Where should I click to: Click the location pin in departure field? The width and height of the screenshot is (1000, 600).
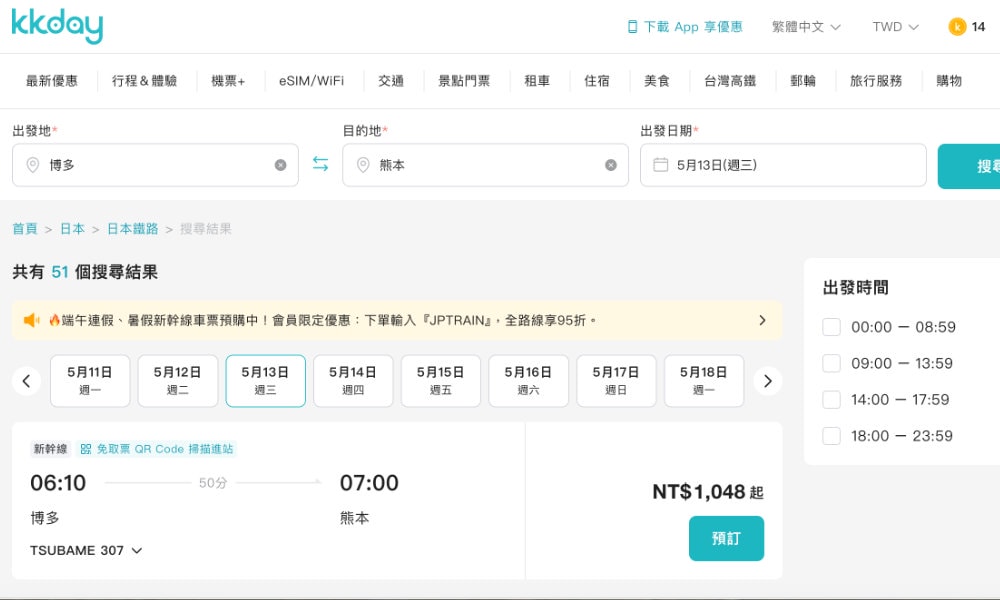33,165
